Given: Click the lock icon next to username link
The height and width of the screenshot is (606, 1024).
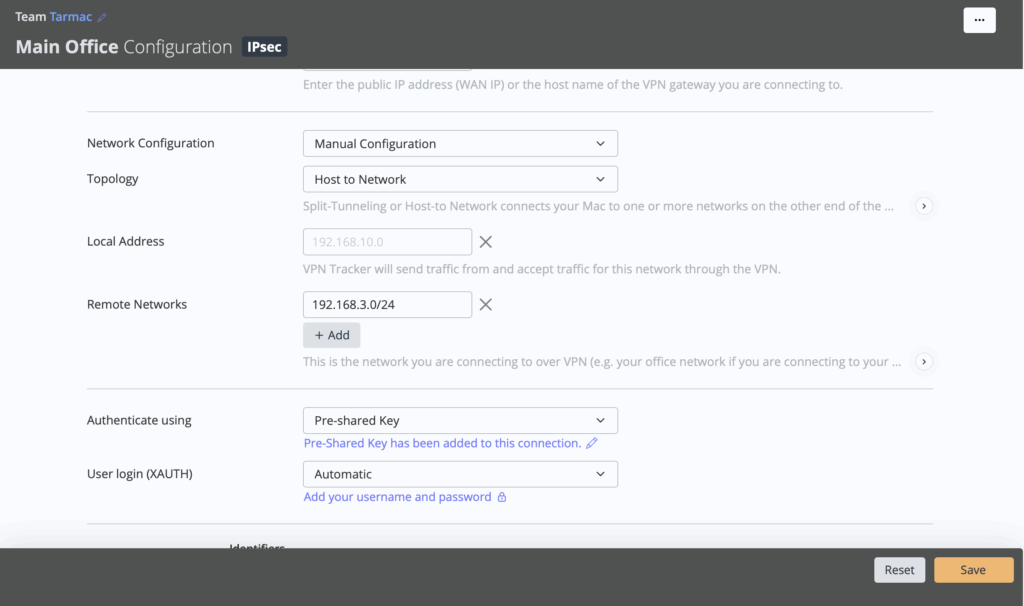Looking at the screenshot, I should click(x=502, y=497).
